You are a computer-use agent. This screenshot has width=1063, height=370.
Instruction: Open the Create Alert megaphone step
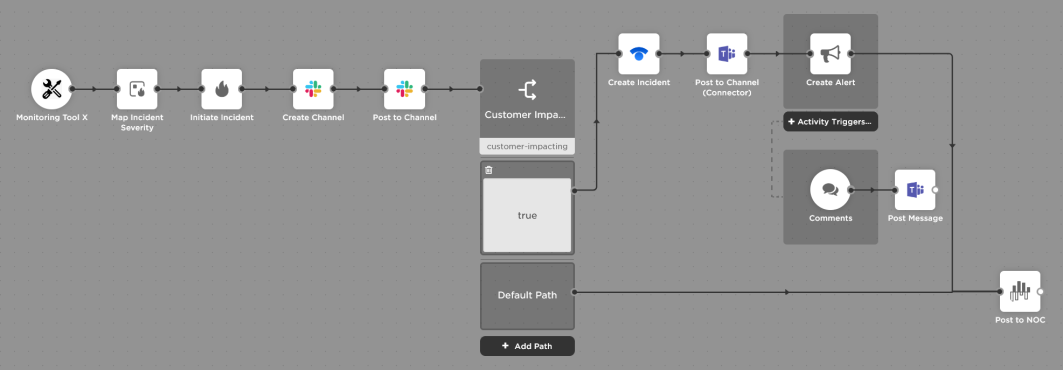[830, 54]
